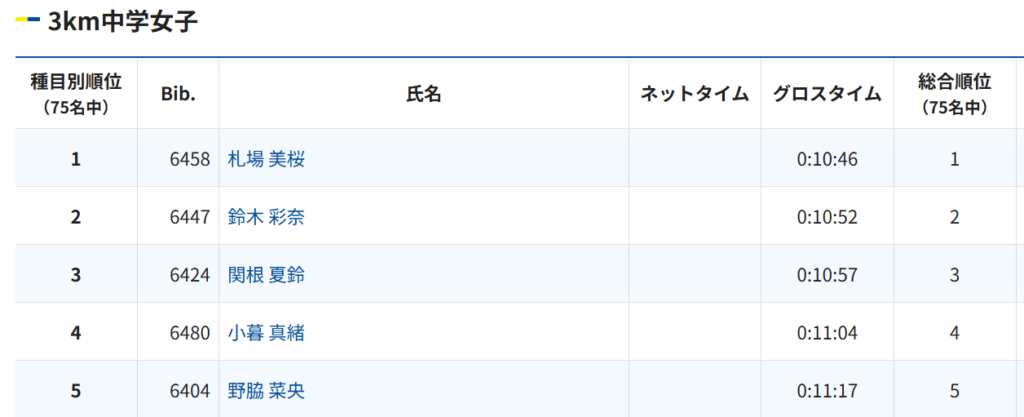
Task: Click the name link 鈴木 彩奈
Action: [266, 217]
